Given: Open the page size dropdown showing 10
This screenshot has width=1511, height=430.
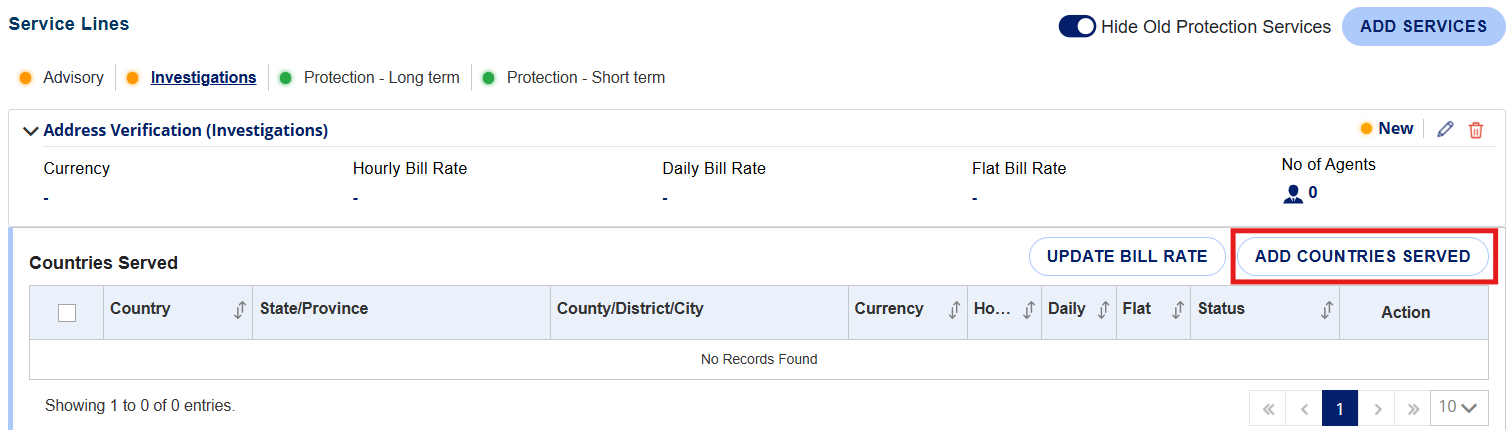Looking at the screenshot, I should pos(1457,408).
